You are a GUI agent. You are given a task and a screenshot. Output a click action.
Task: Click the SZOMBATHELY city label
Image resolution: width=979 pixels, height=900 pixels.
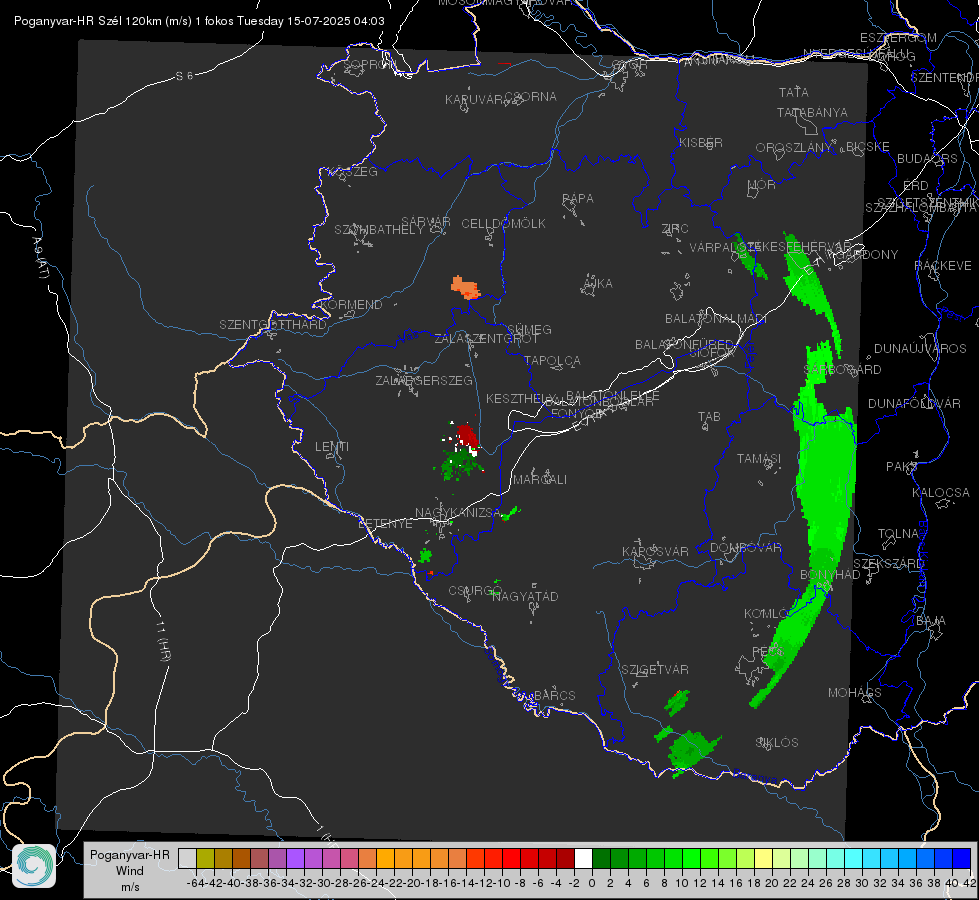(379, 230)
